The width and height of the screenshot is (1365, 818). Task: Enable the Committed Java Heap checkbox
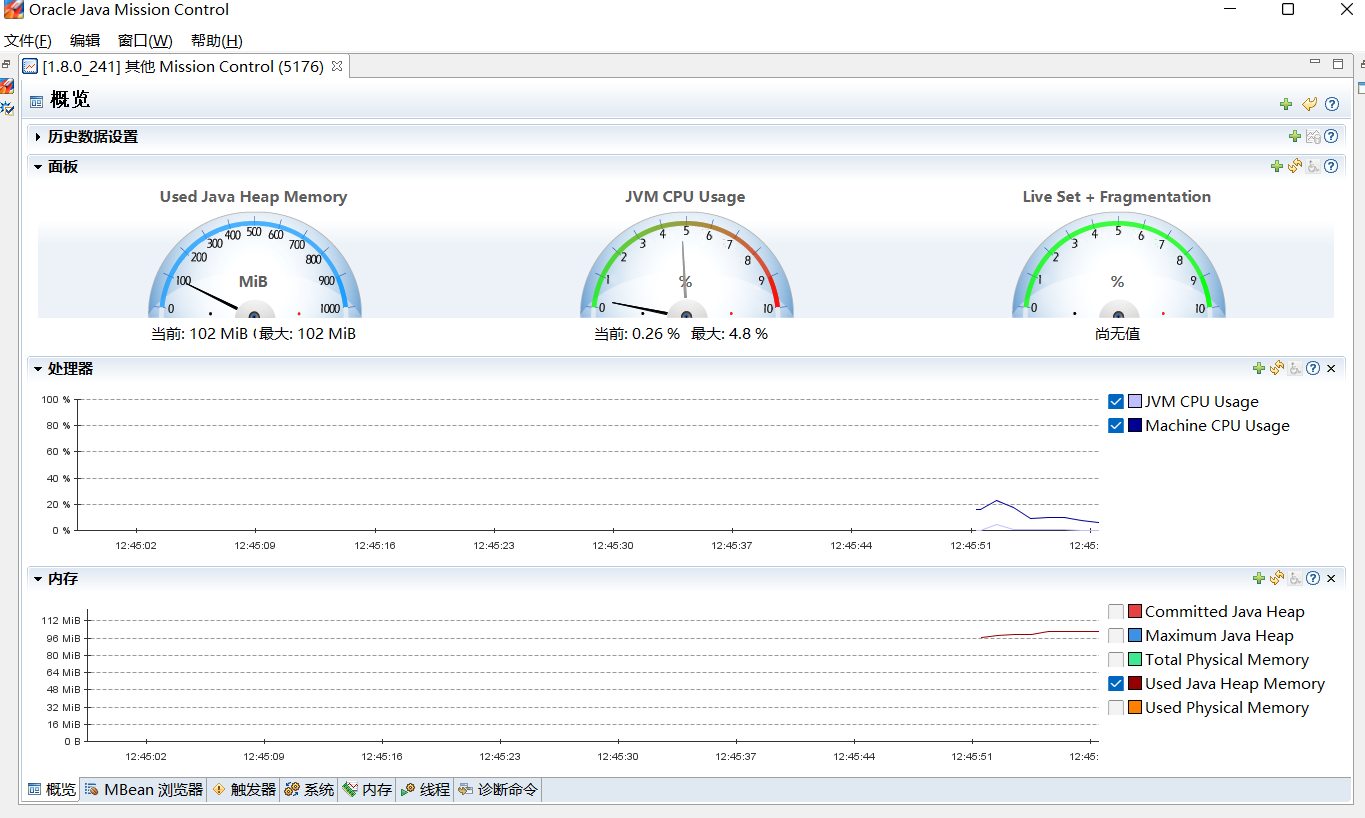[x=1116, y=612]
